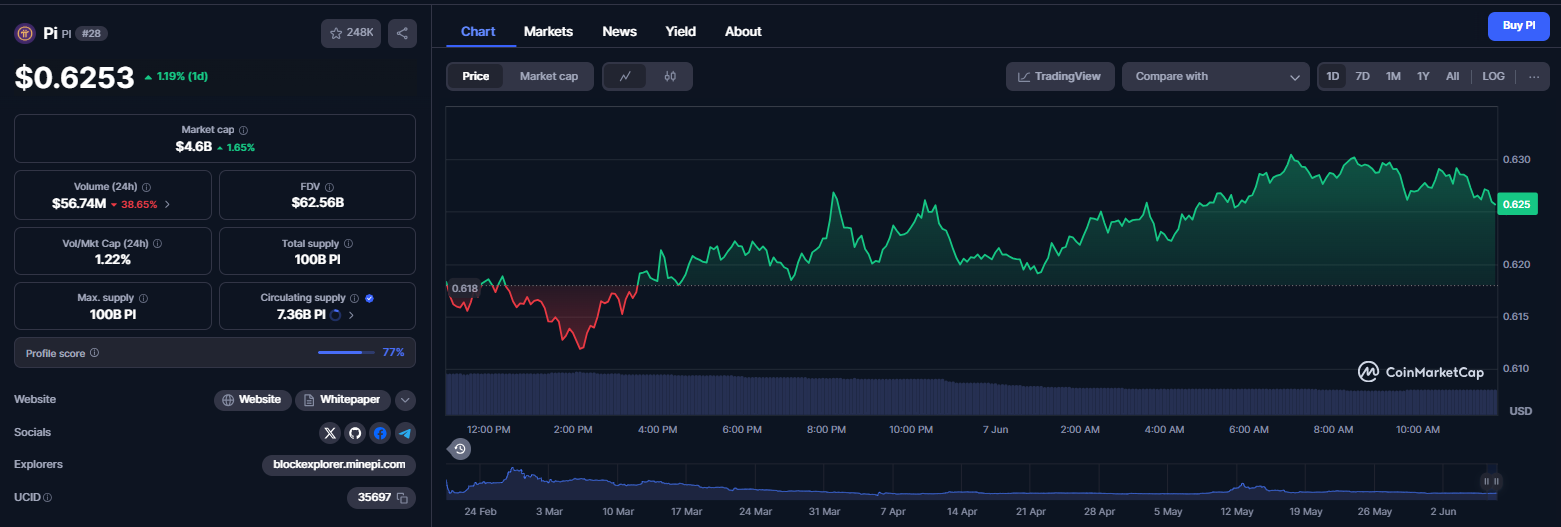Click the Buy PI button

pyautogui.click(x=1518, y=26)
